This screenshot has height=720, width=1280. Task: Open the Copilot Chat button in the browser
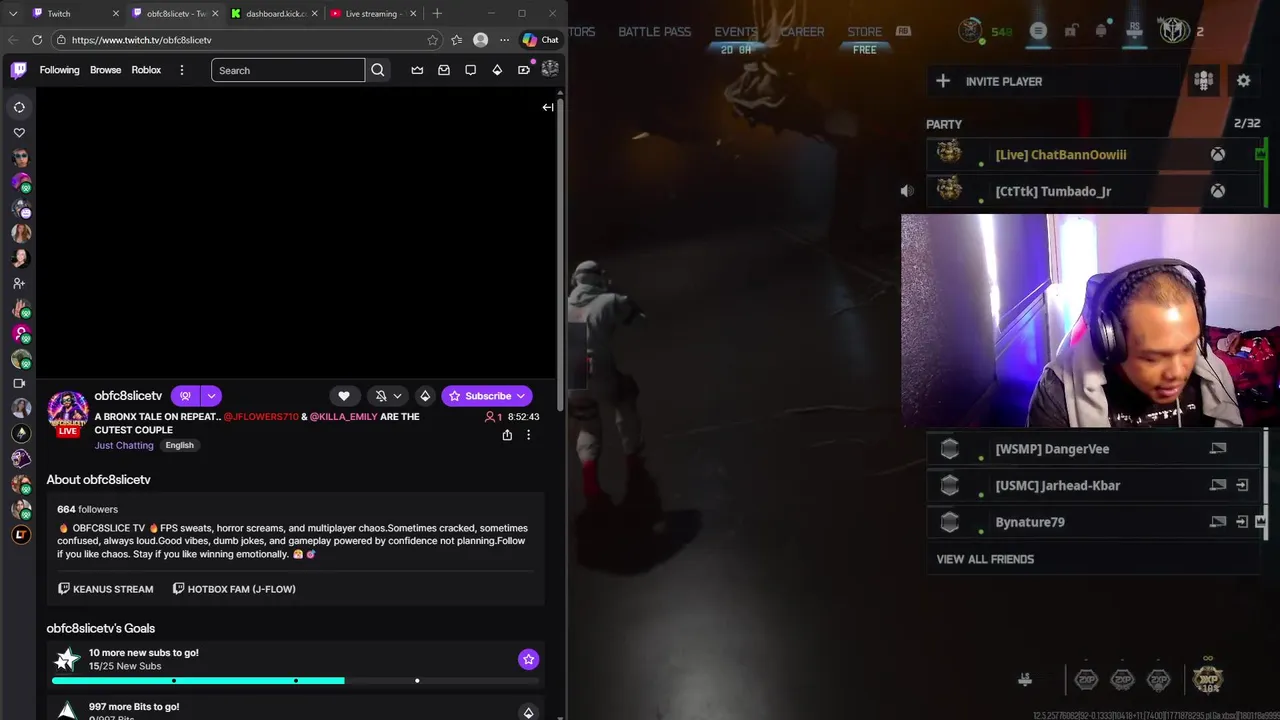(x=541, y=40)
